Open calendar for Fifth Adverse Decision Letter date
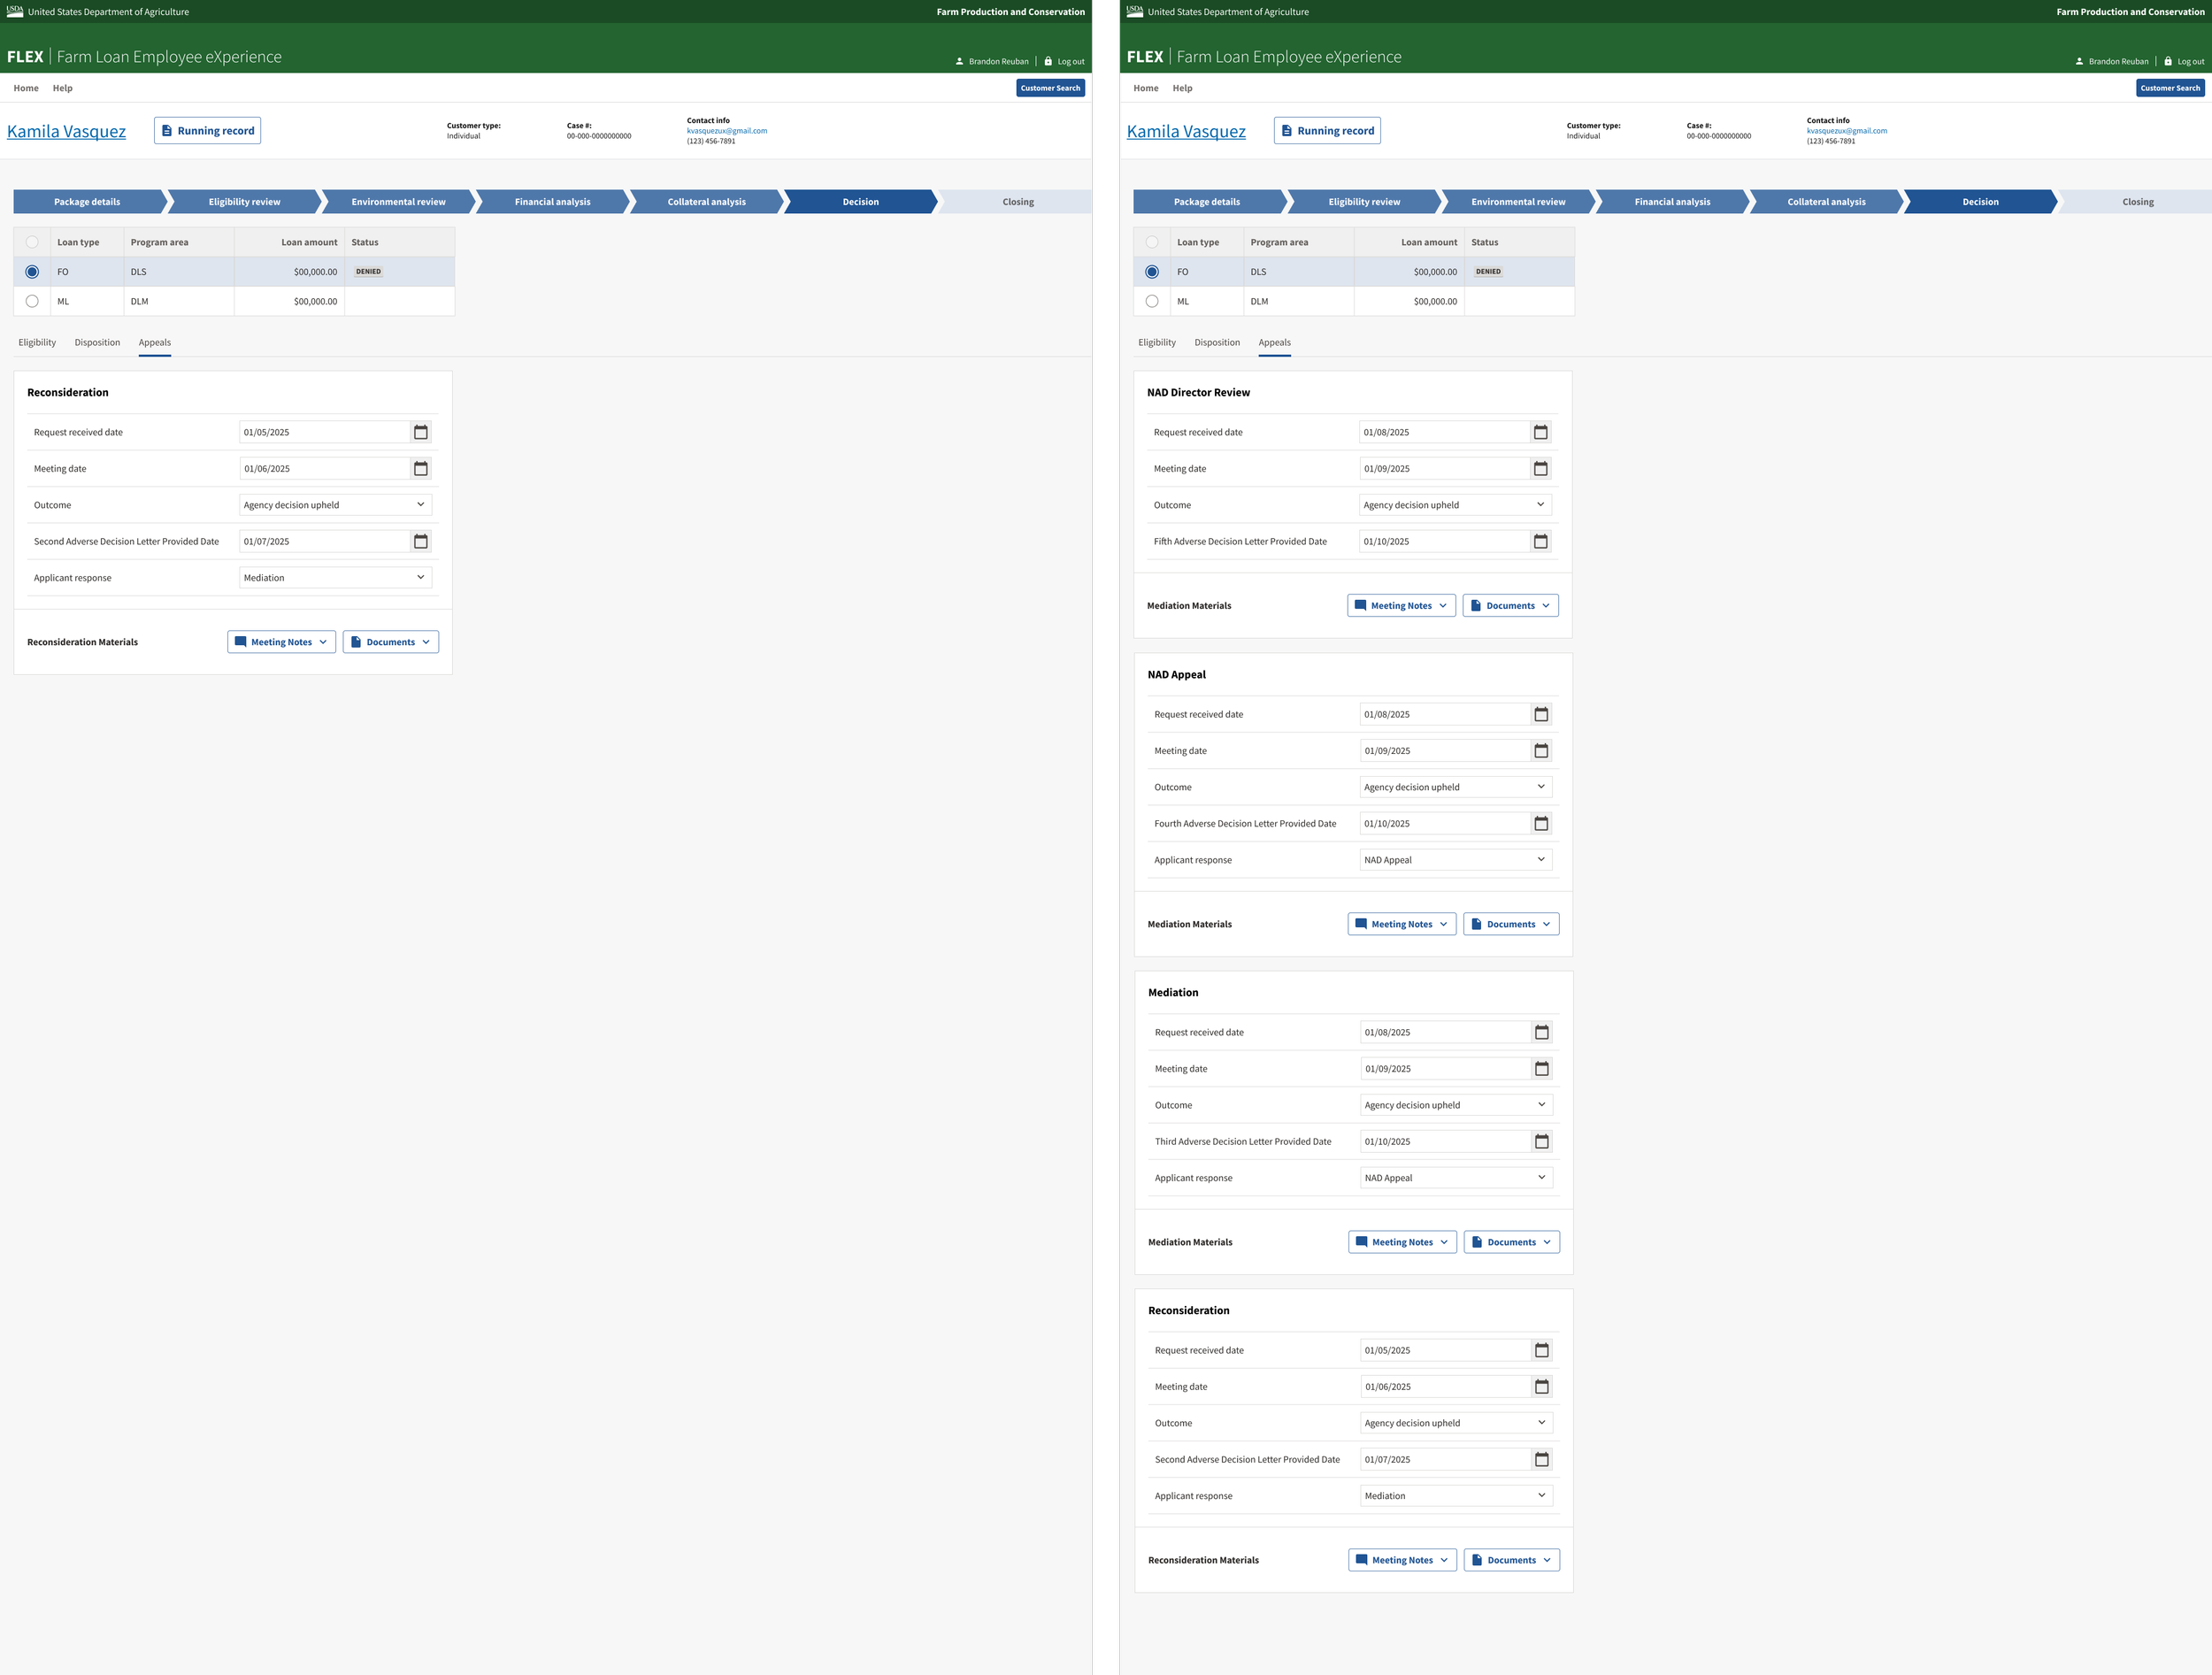Screen dimensions: 2212x1675 tap(1540, 541)
